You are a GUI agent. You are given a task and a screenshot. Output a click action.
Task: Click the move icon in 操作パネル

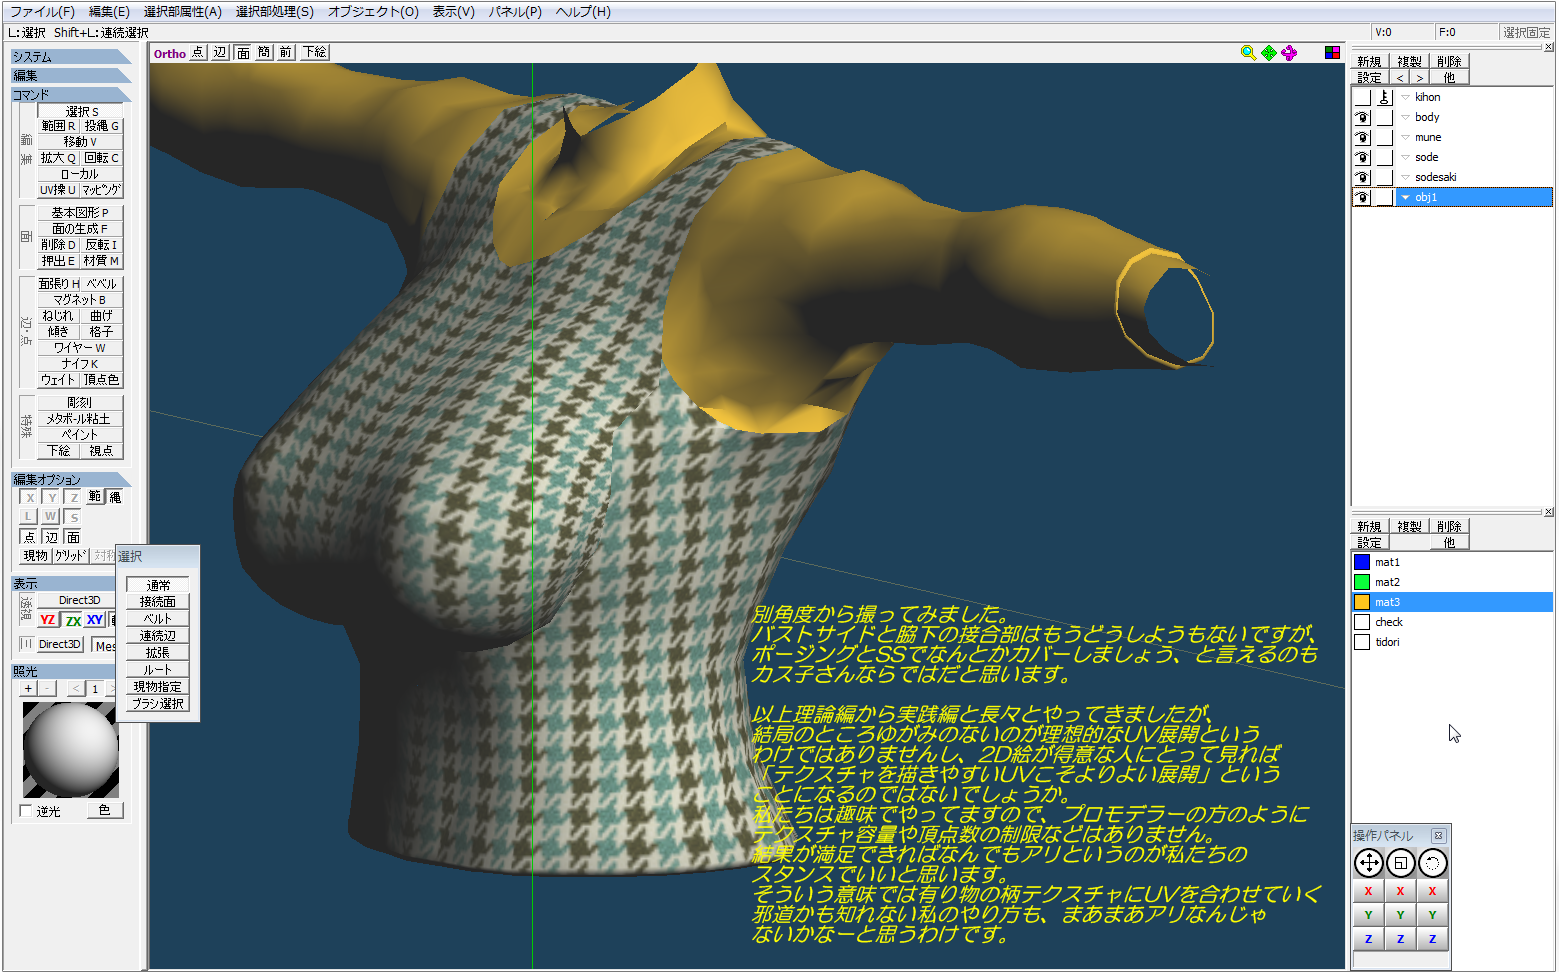[1368, 863]
